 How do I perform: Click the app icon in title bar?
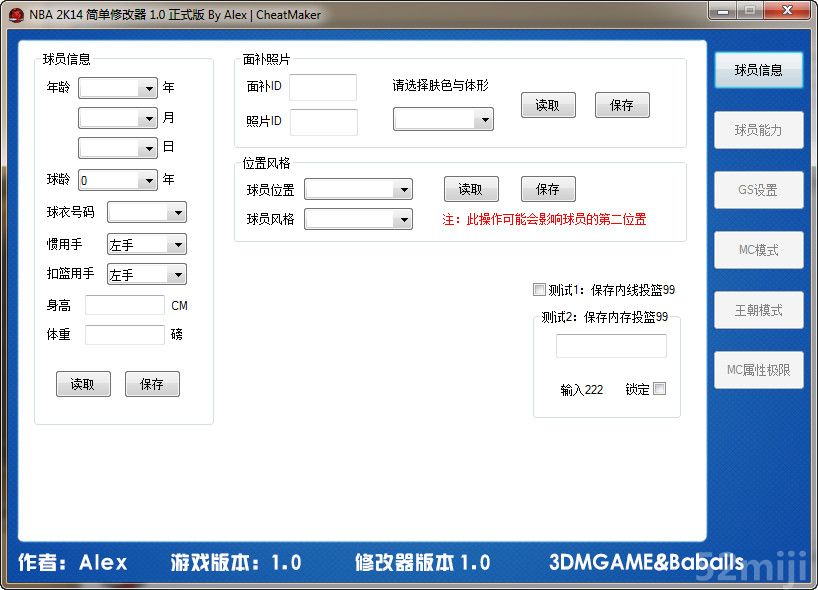point(15,14)
